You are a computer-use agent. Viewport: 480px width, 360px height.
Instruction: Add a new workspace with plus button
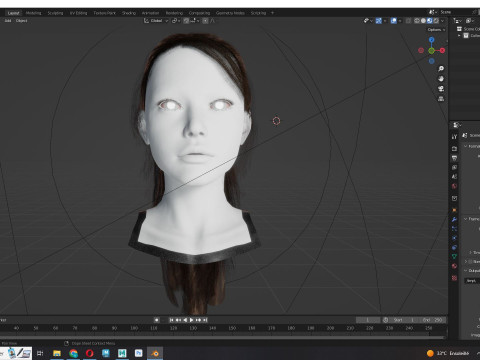pos(272,13)
